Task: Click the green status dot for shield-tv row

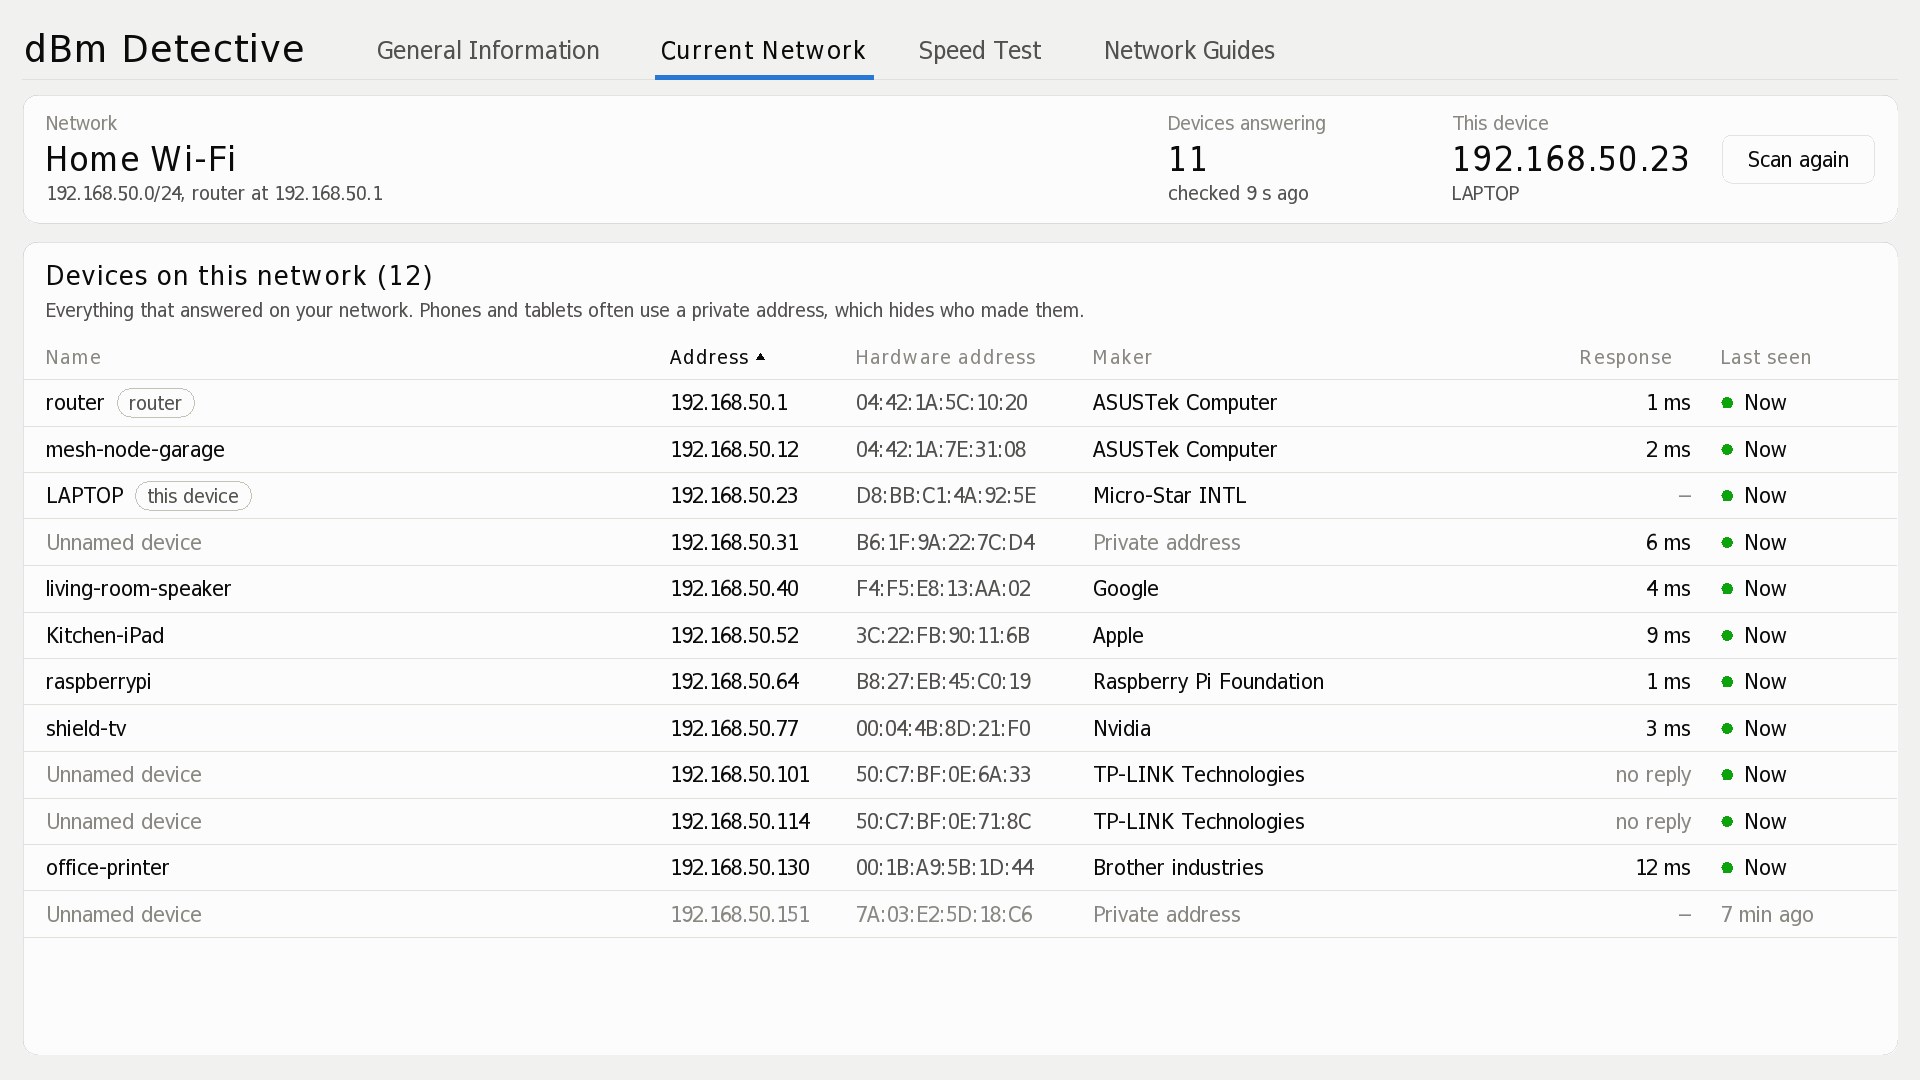Action: click(1727, 729)
